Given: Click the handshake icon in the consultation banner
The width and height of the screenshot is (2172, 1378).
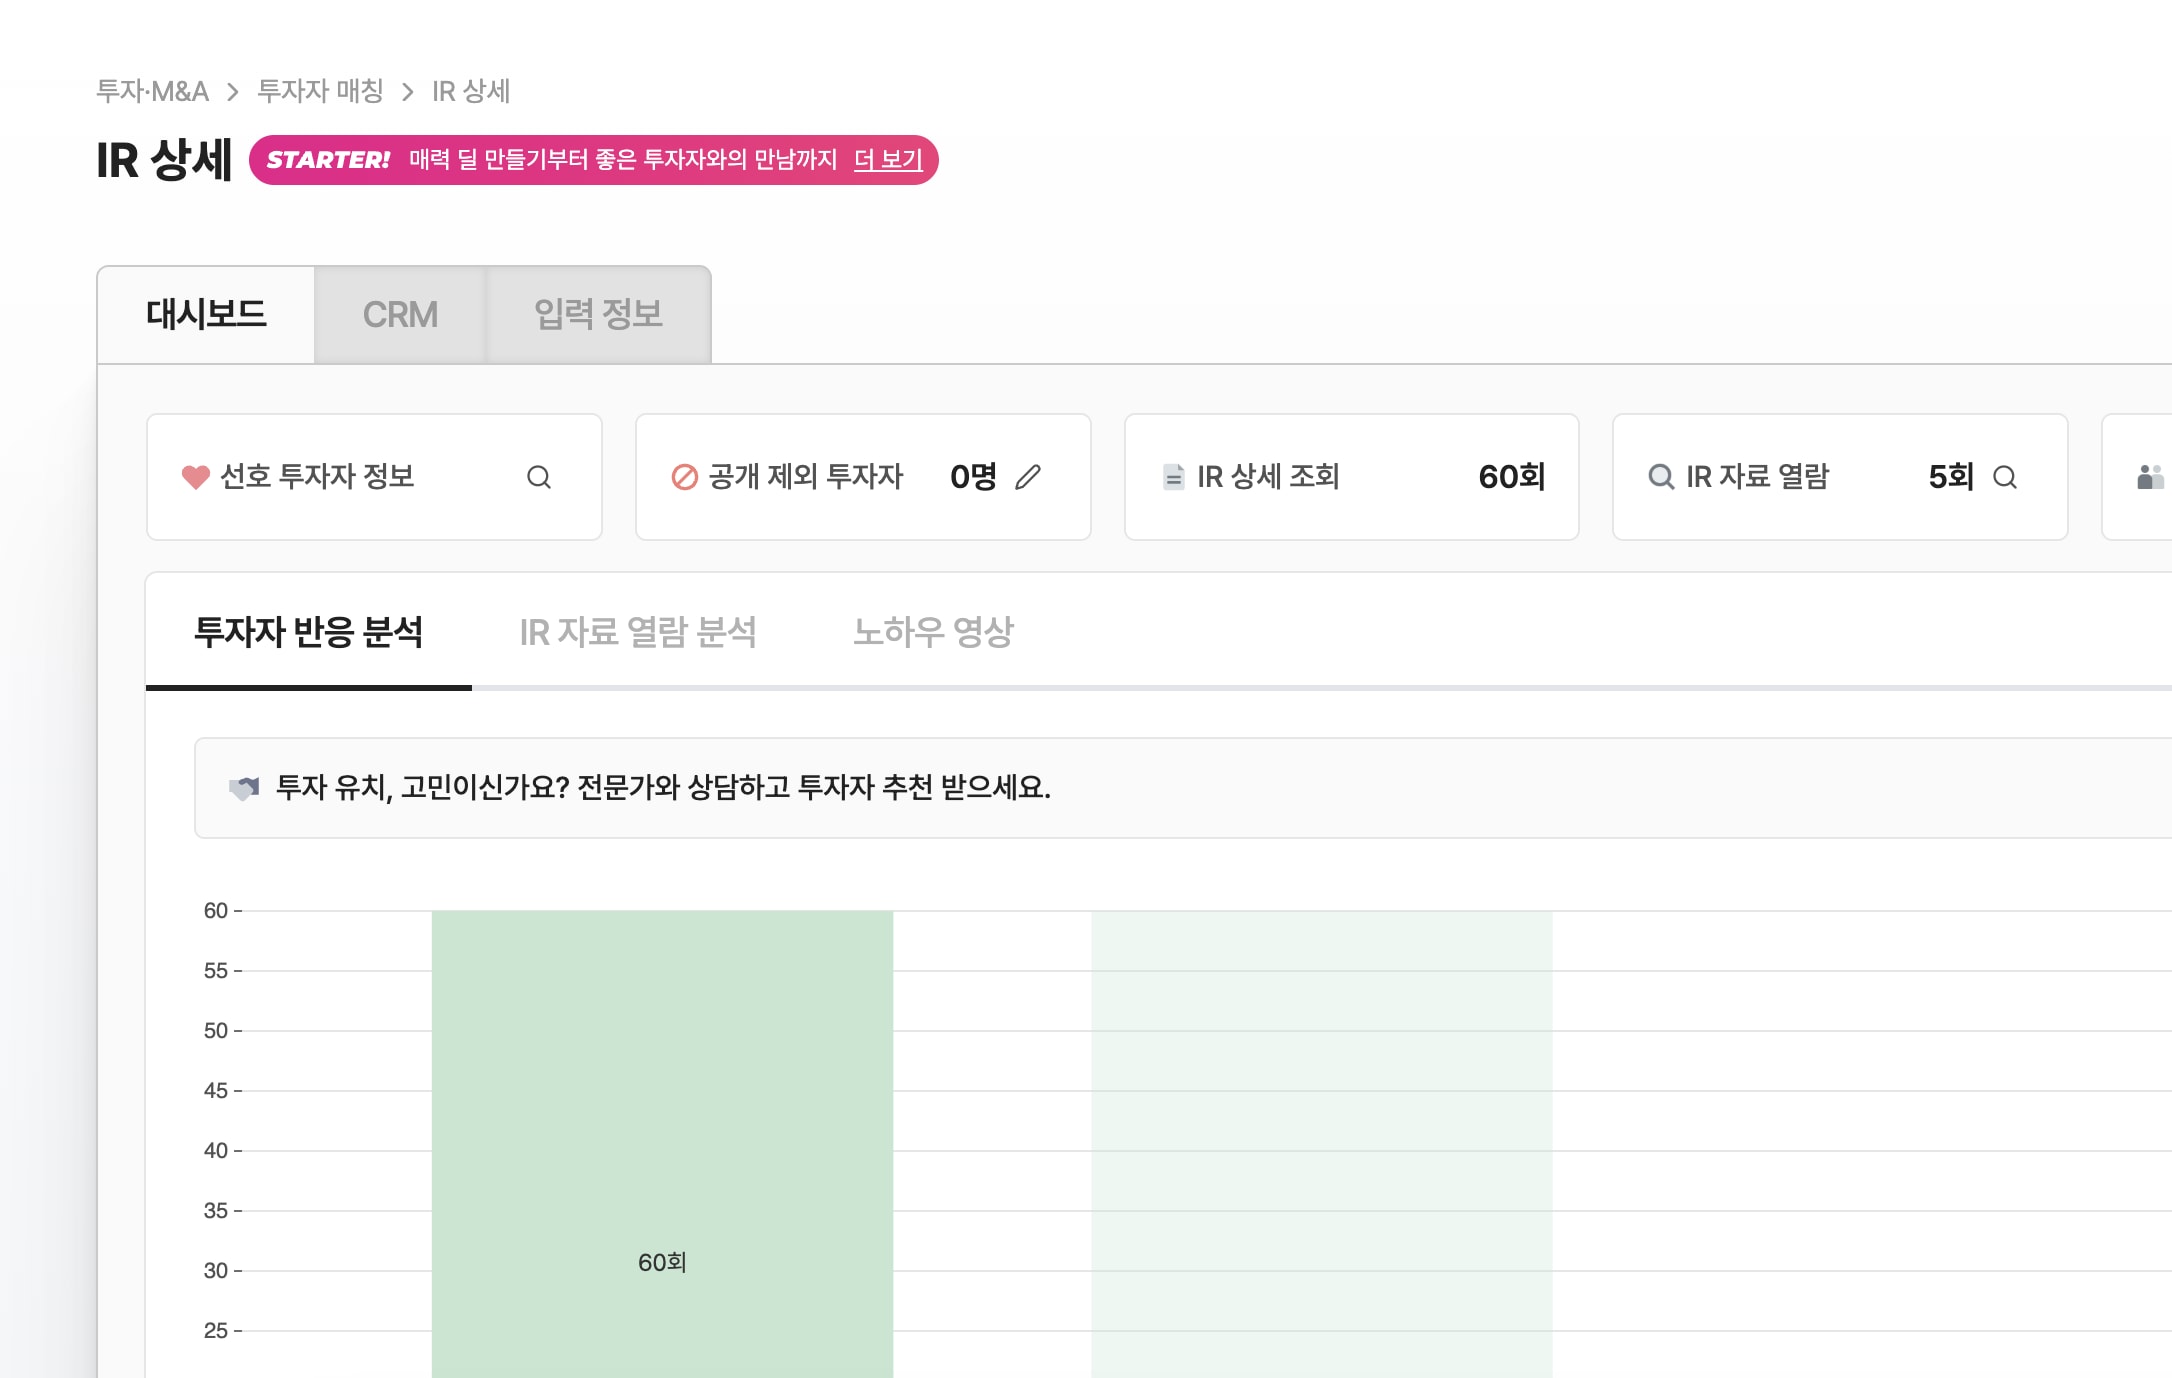Looking at the screenshot, I should click(x=244, y=788).
